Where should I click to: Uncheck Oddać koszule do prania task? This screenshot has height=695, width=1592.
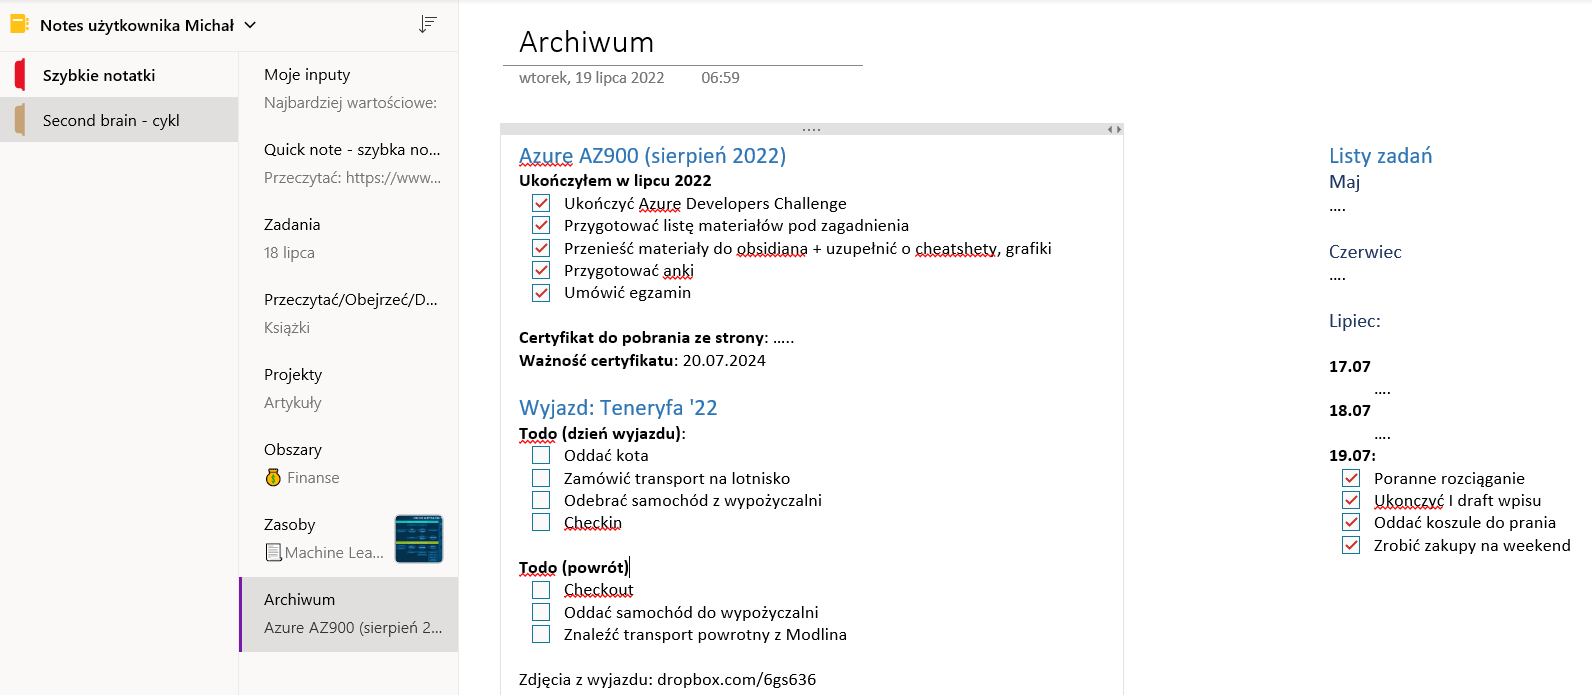pyautogui.click(x=1351, y=522)
